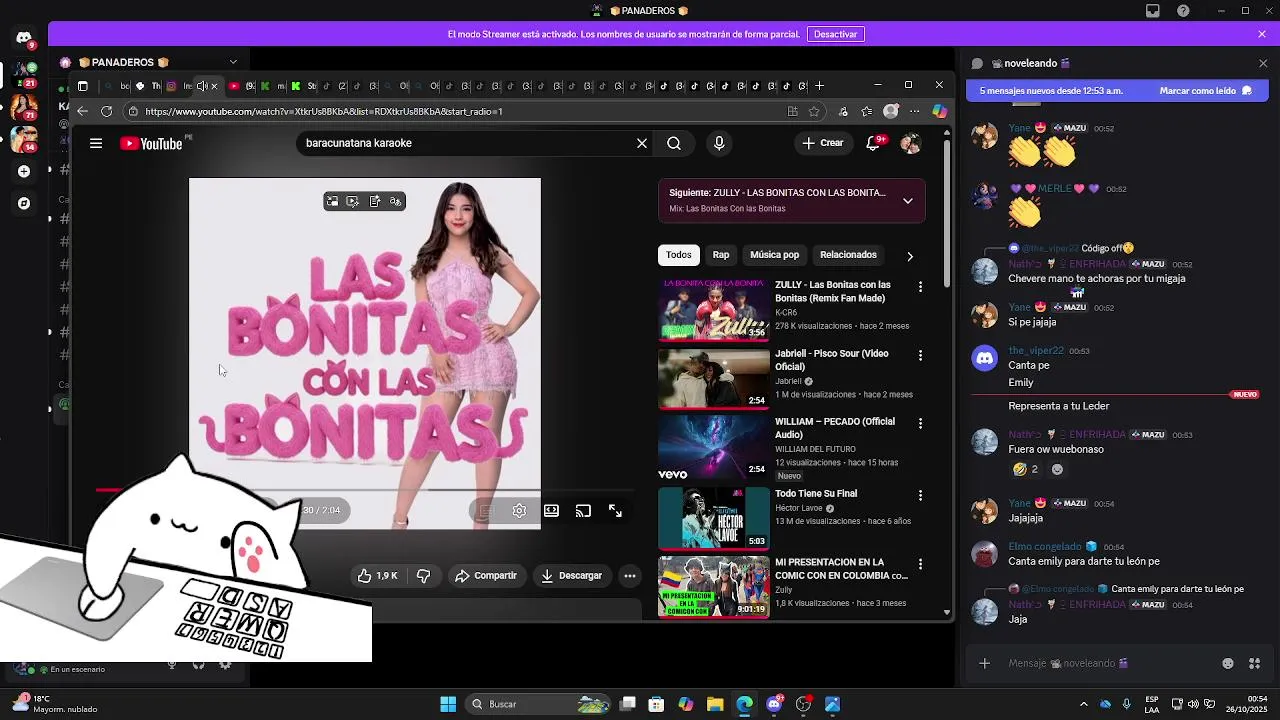Go to the YouTube home logo

151,144
